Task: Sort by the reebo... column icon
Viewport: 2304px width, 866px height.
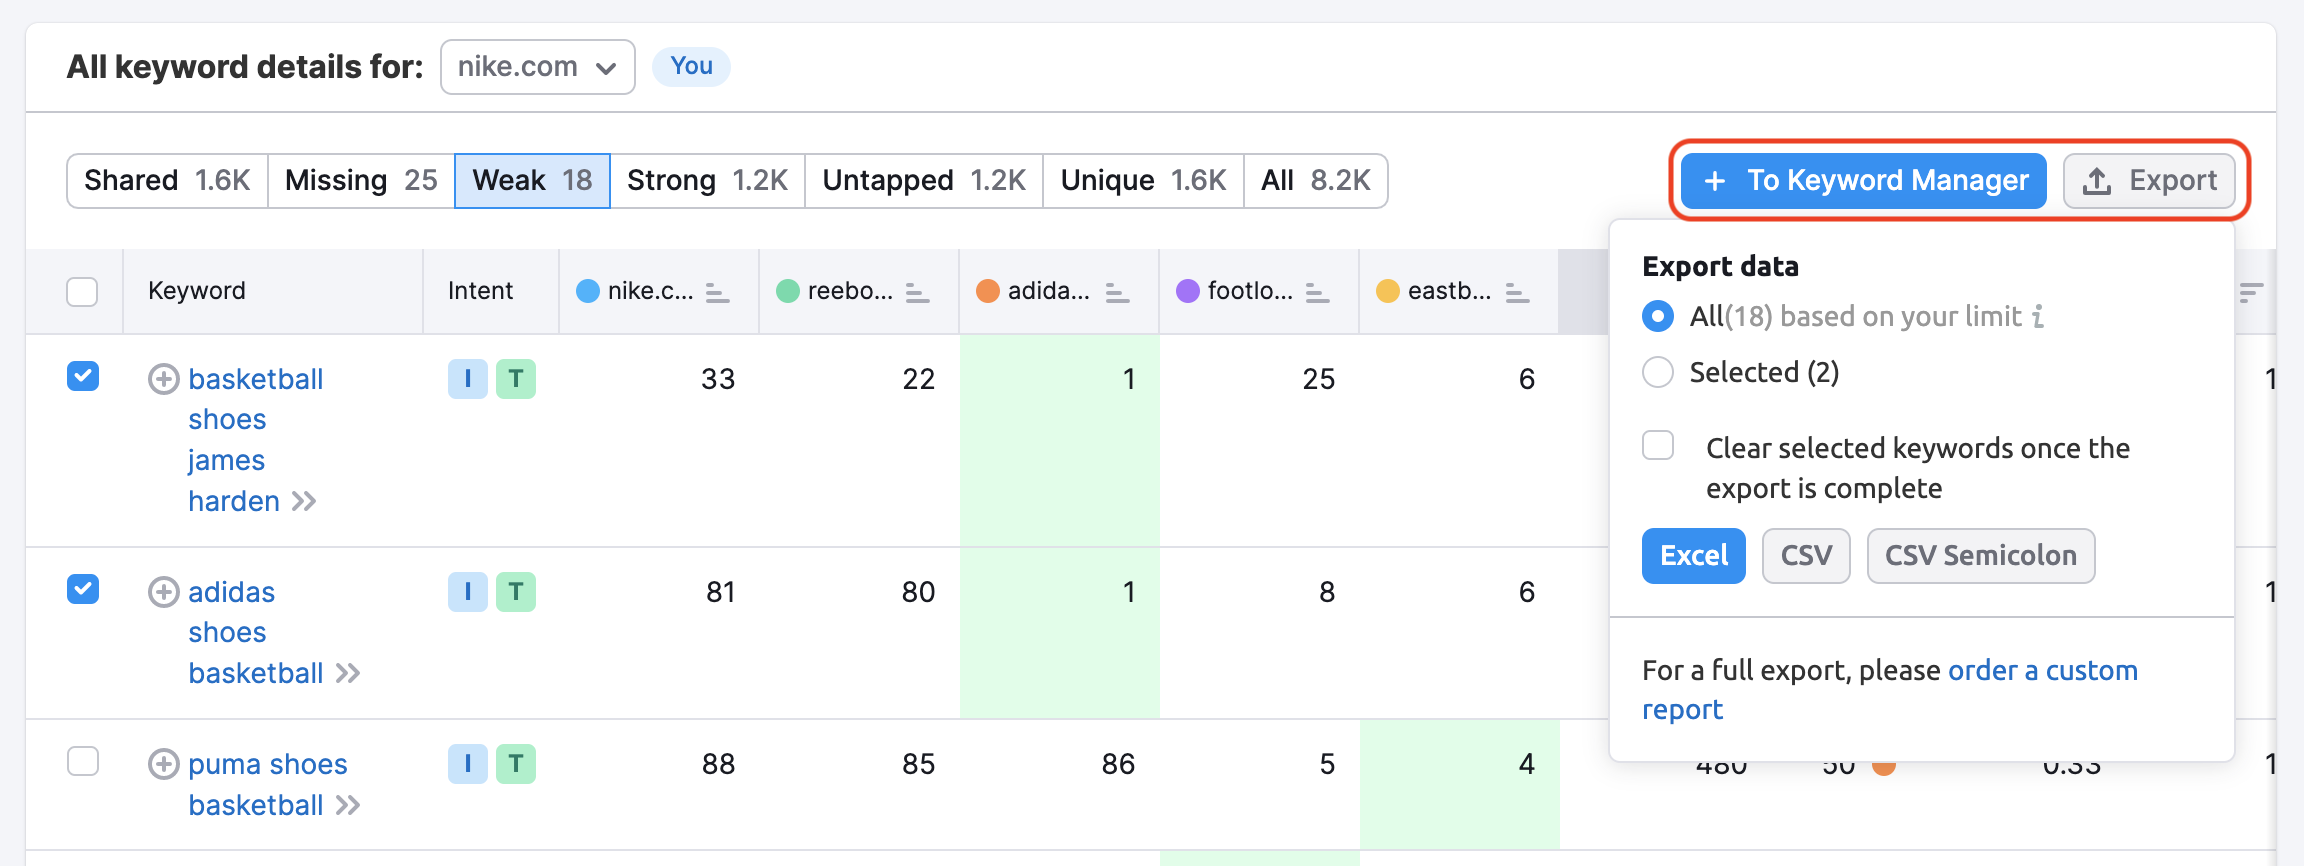Action: click(x=917, y=293)
